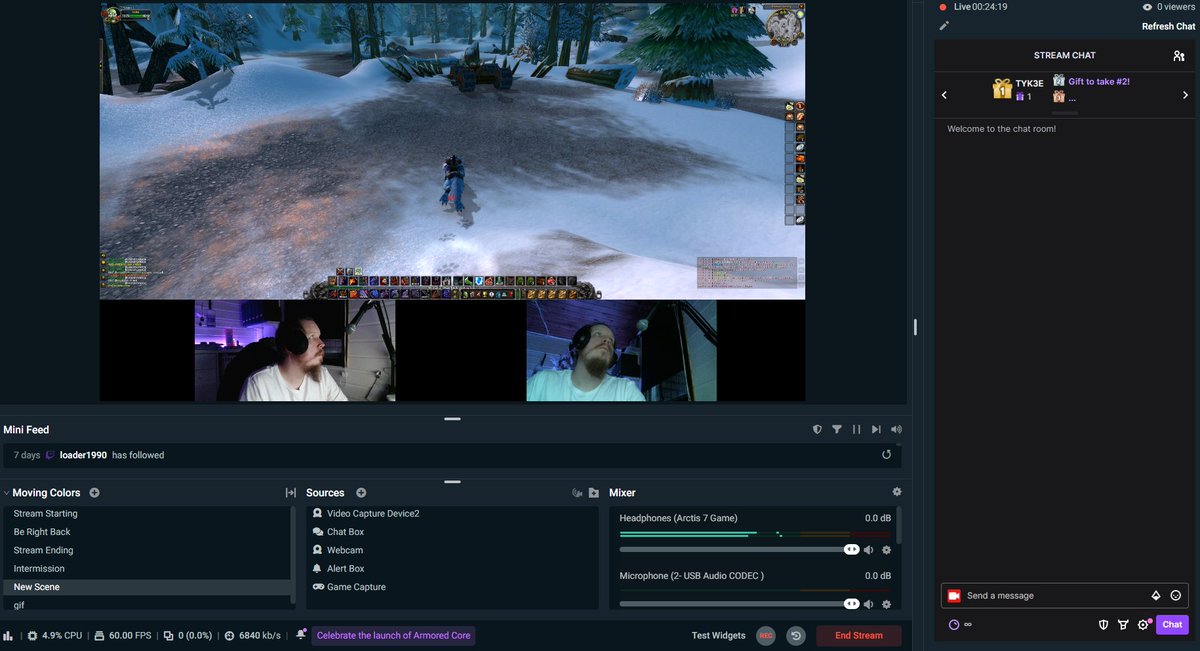This screenshot has width=1200, height=651.
Task: Toggle the replay buffer button
Action: (x=796, y=635)
